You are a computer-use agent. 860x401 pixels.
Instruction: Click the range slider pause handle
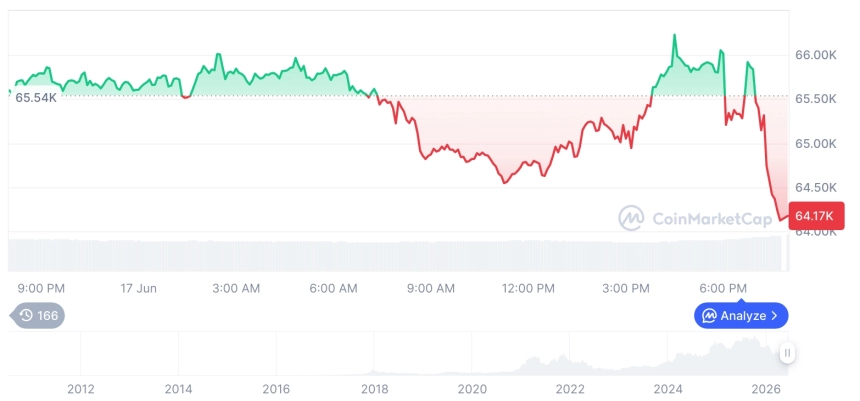[x=787, y=353]
